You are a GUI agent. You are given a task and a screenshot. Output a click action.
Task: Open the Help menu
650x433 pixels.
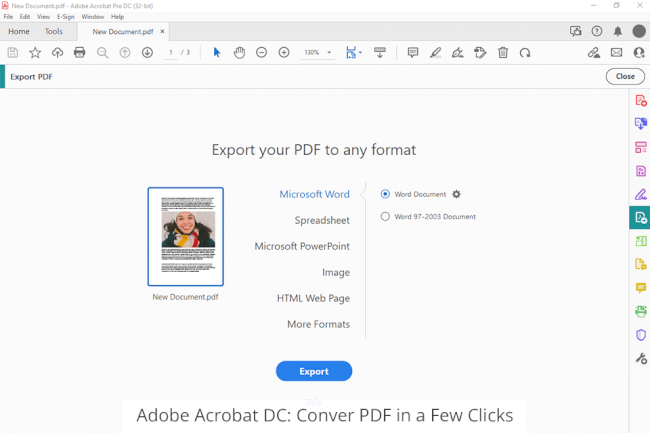point(117,17)
